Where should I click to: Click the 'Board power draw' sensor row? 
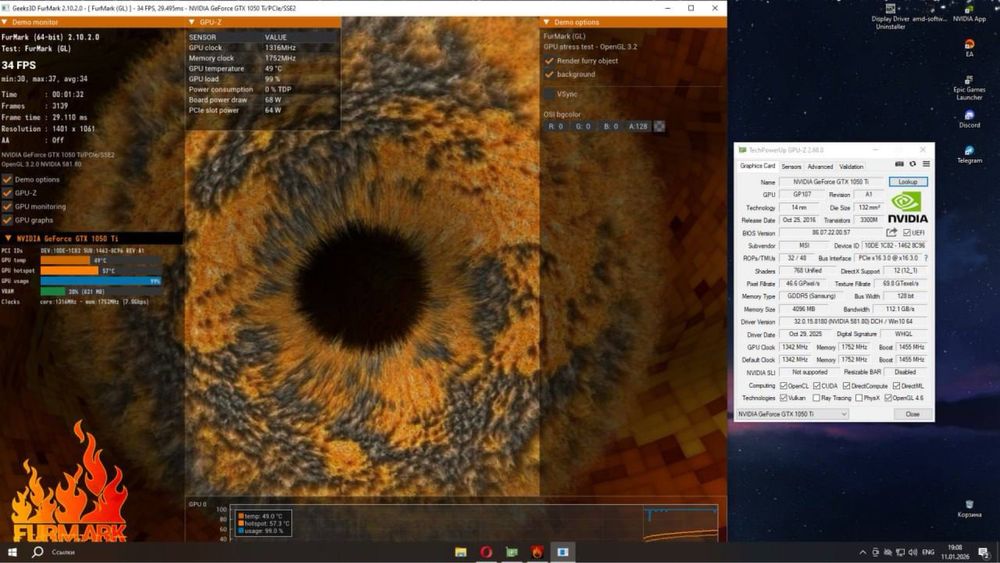262,99
